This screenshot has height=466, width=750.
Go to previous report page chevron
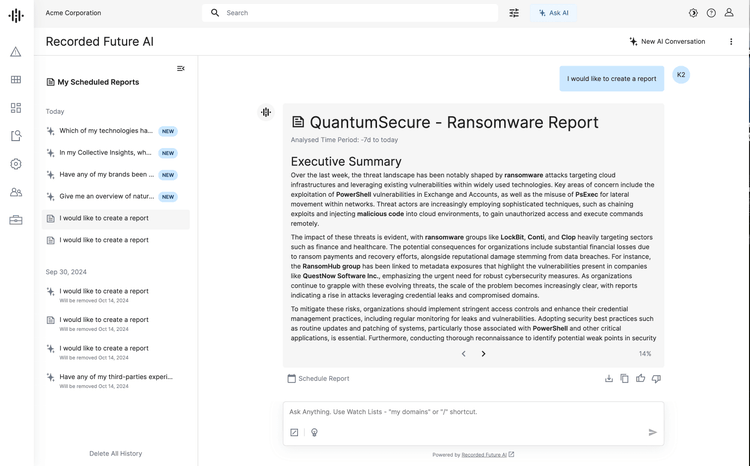463,353
